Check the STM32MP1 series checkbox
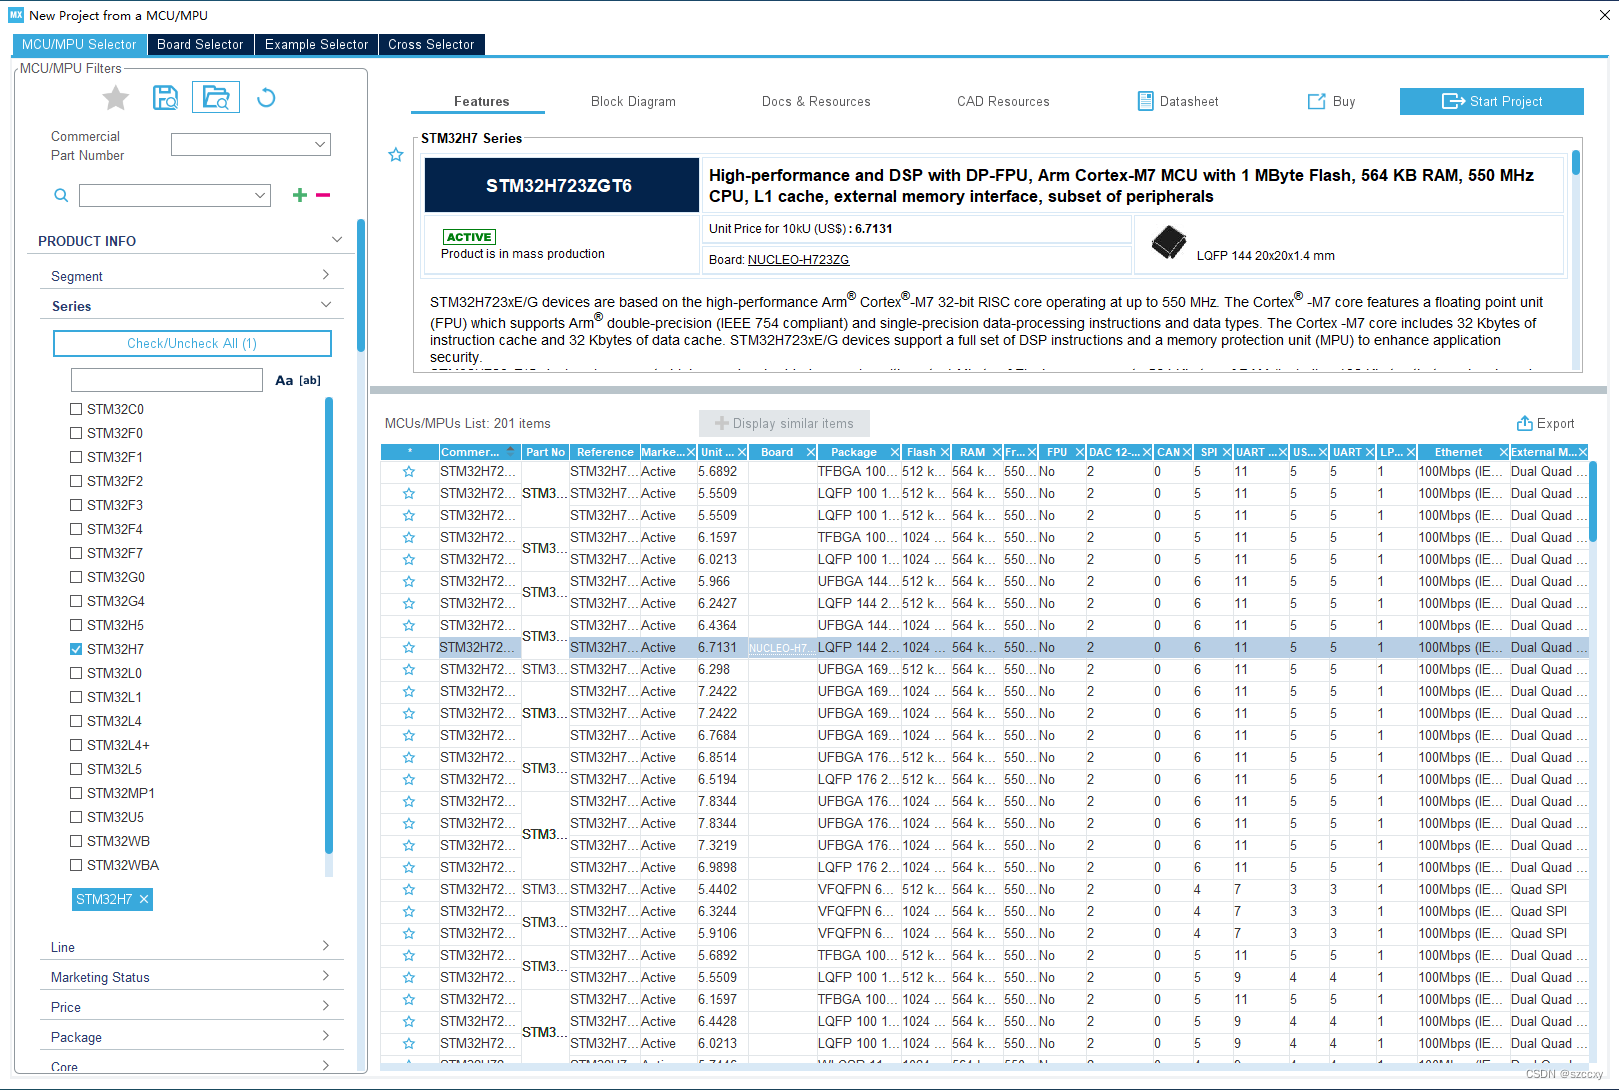The width and height of the screenshot is (1619, 1090). click(x=76, y=793)
